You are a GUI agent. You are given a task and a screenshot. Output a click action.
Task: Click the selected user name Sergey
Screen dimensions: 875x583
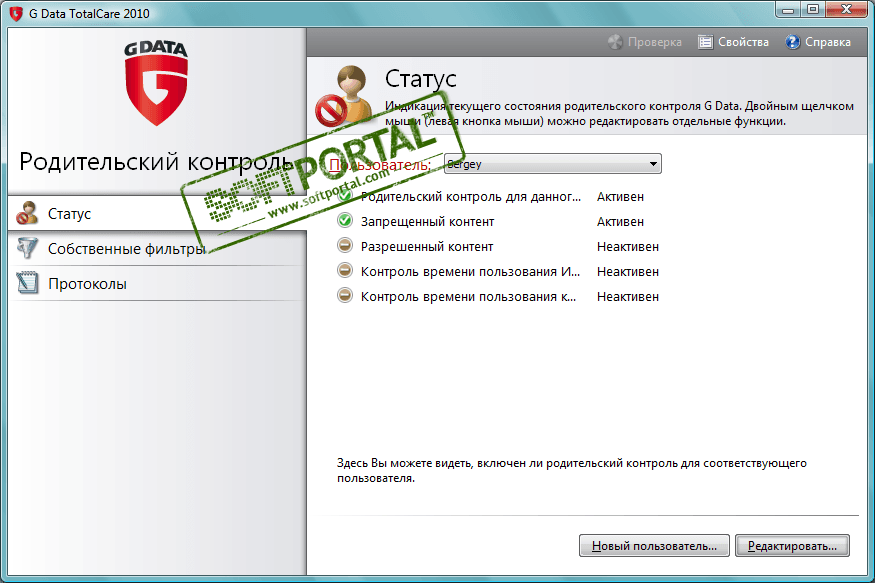point(464,164)
